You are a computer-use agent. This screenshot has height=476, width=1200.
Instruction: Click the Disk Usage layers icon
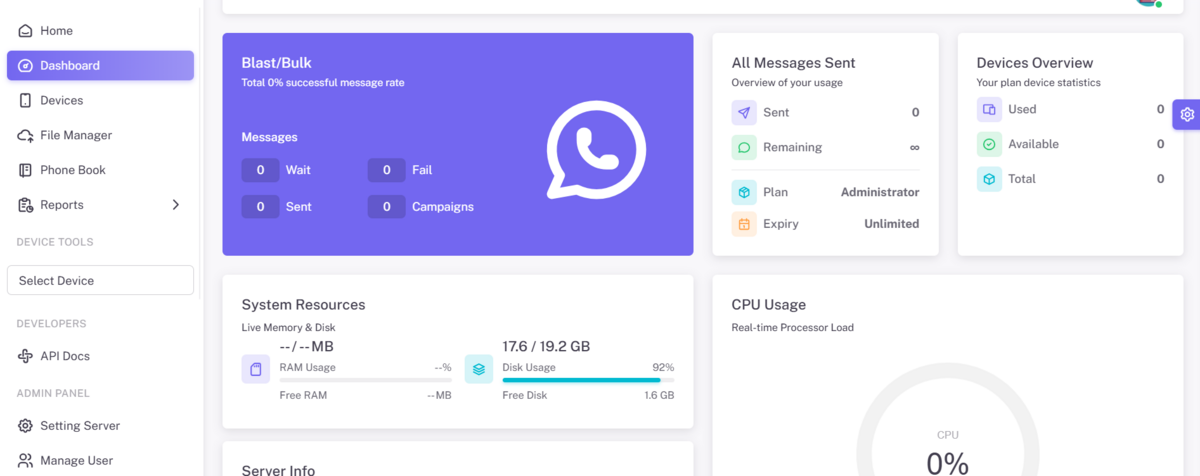[479, 369]
